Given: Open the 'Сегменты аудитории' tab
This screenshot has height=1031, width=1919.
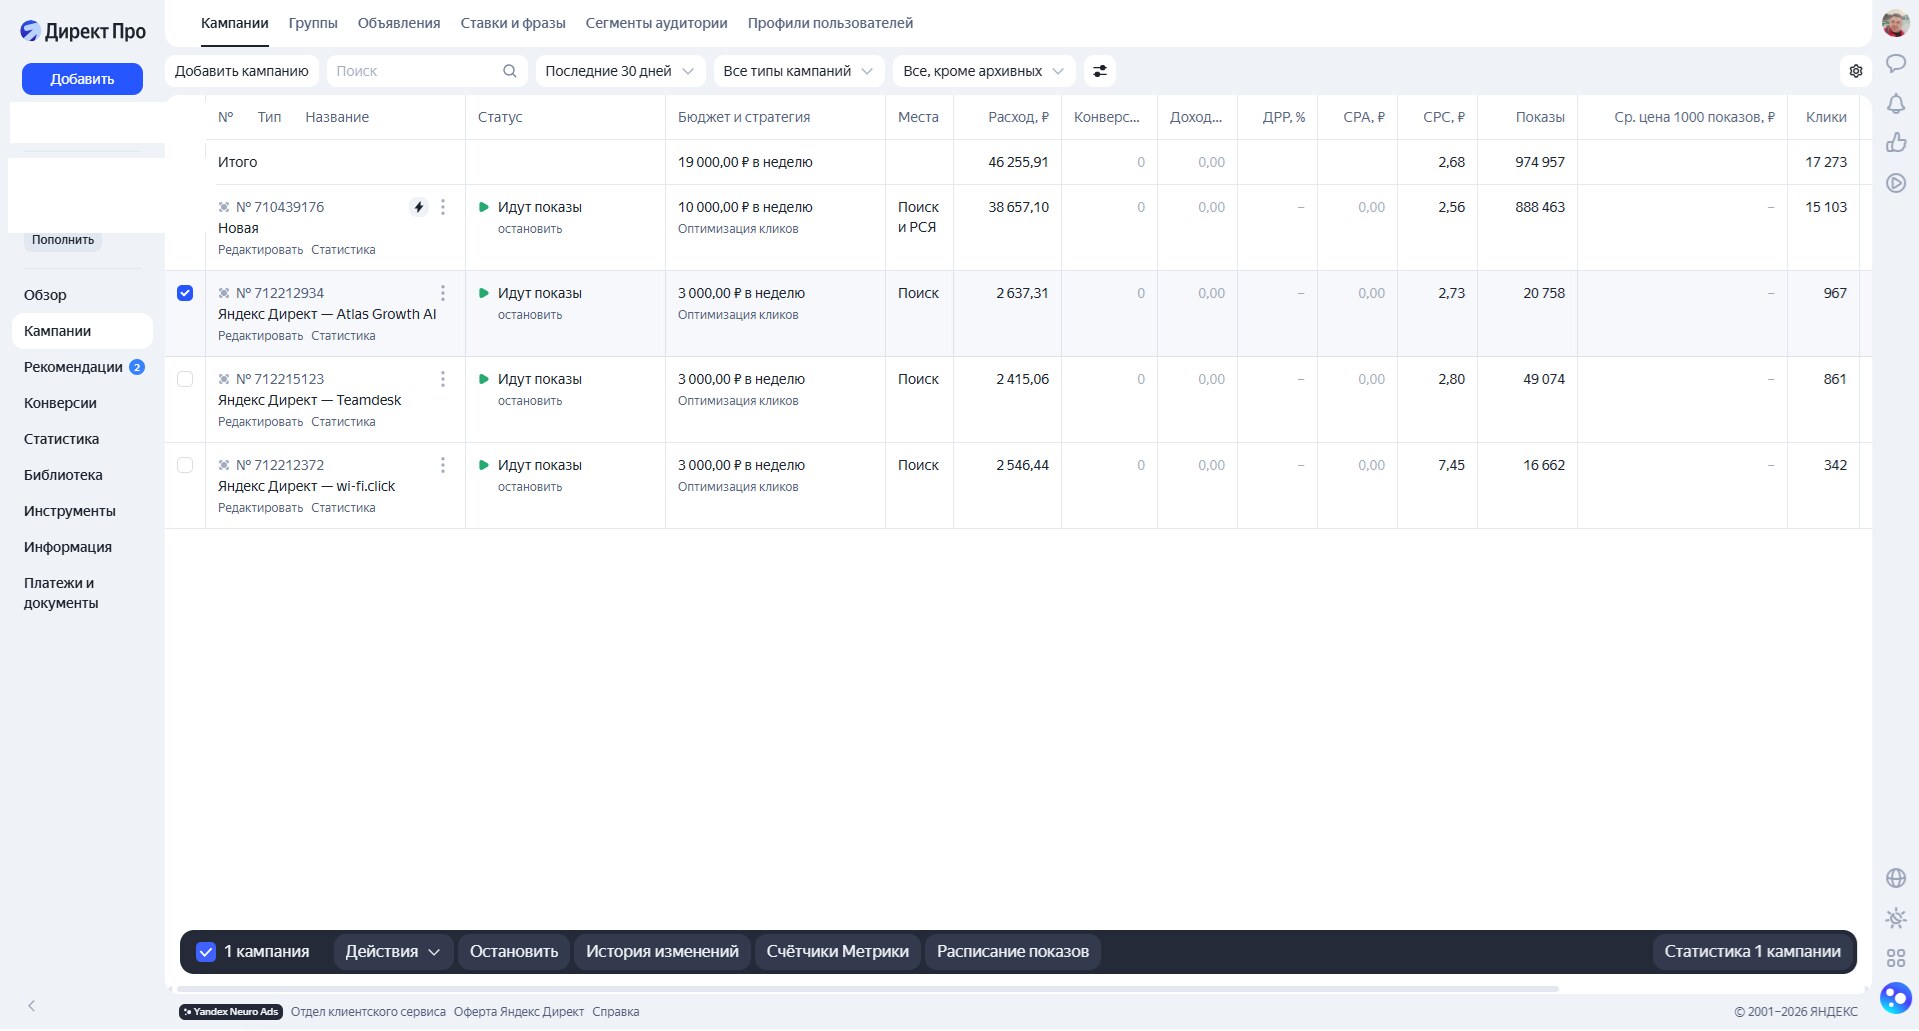Looking at the screenshot, I should coord(656,23).
